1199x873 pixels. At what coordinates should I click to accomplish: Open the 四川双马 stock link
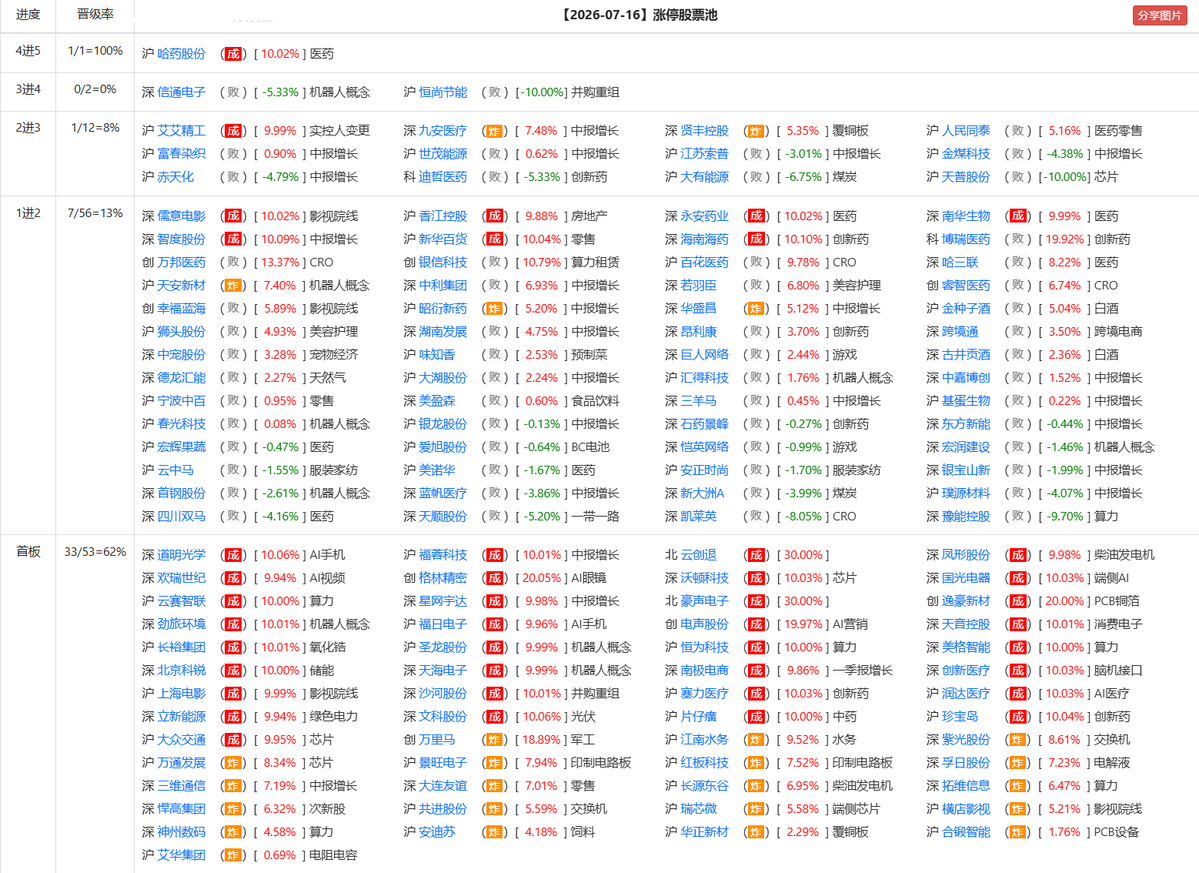point(181,516)
